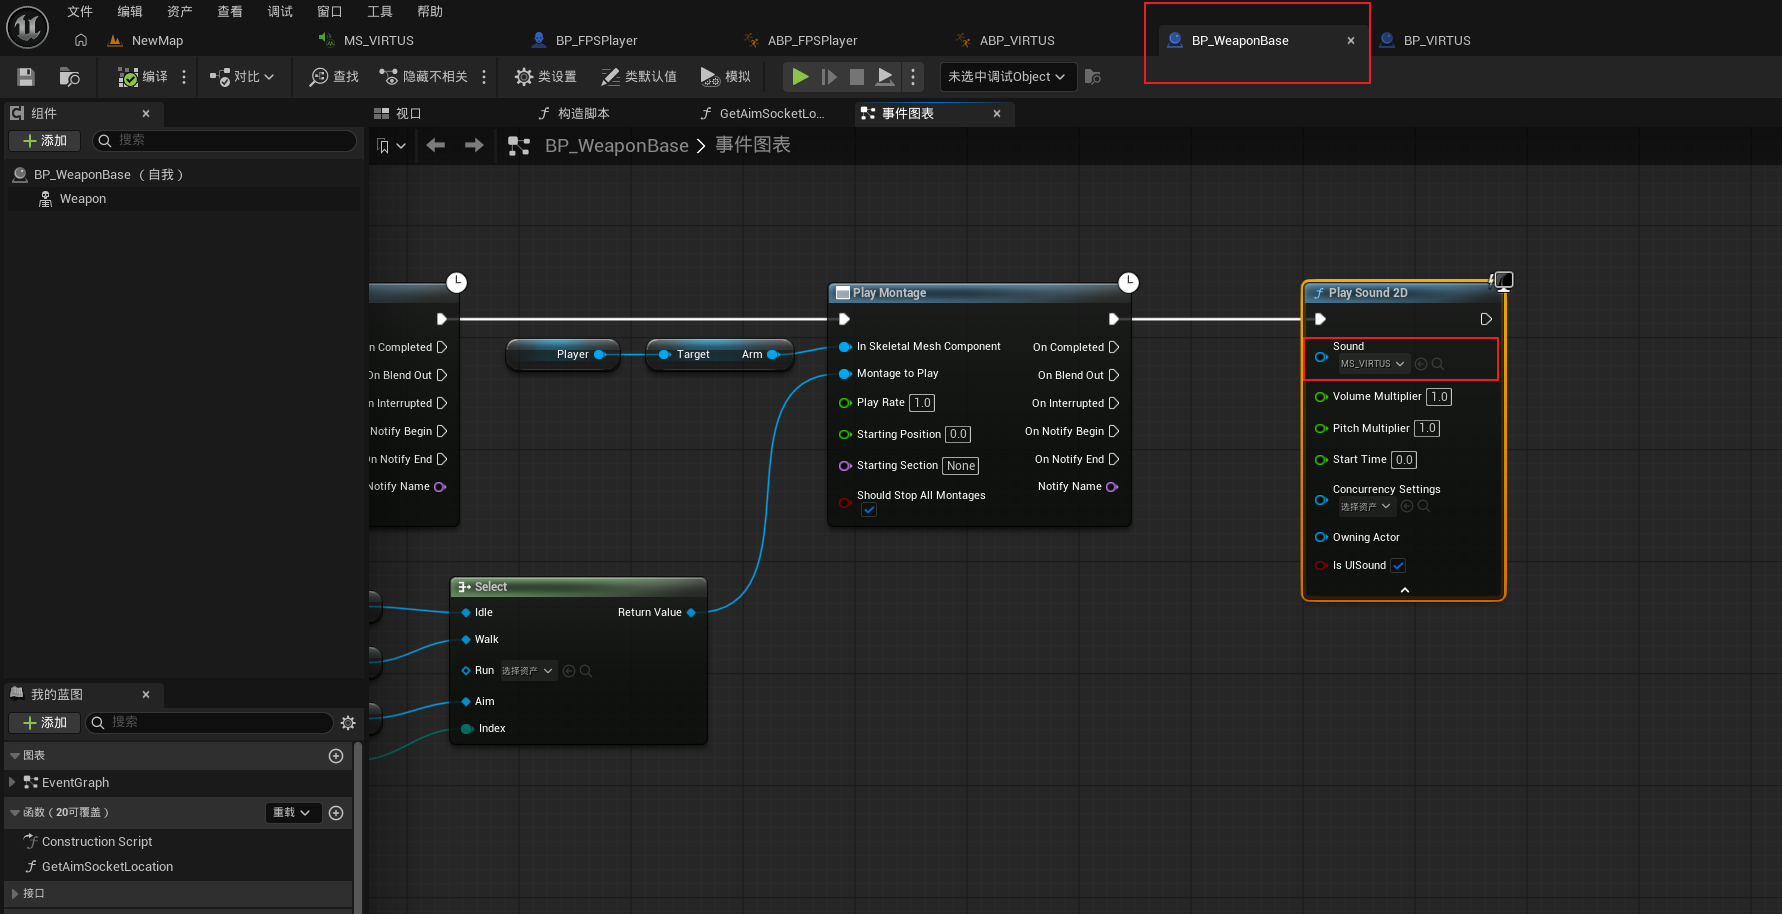Viewport: 1782px width, 914px height.
Task: Switch to the BP_VIRTUS tab
Action: (1437, 41)
